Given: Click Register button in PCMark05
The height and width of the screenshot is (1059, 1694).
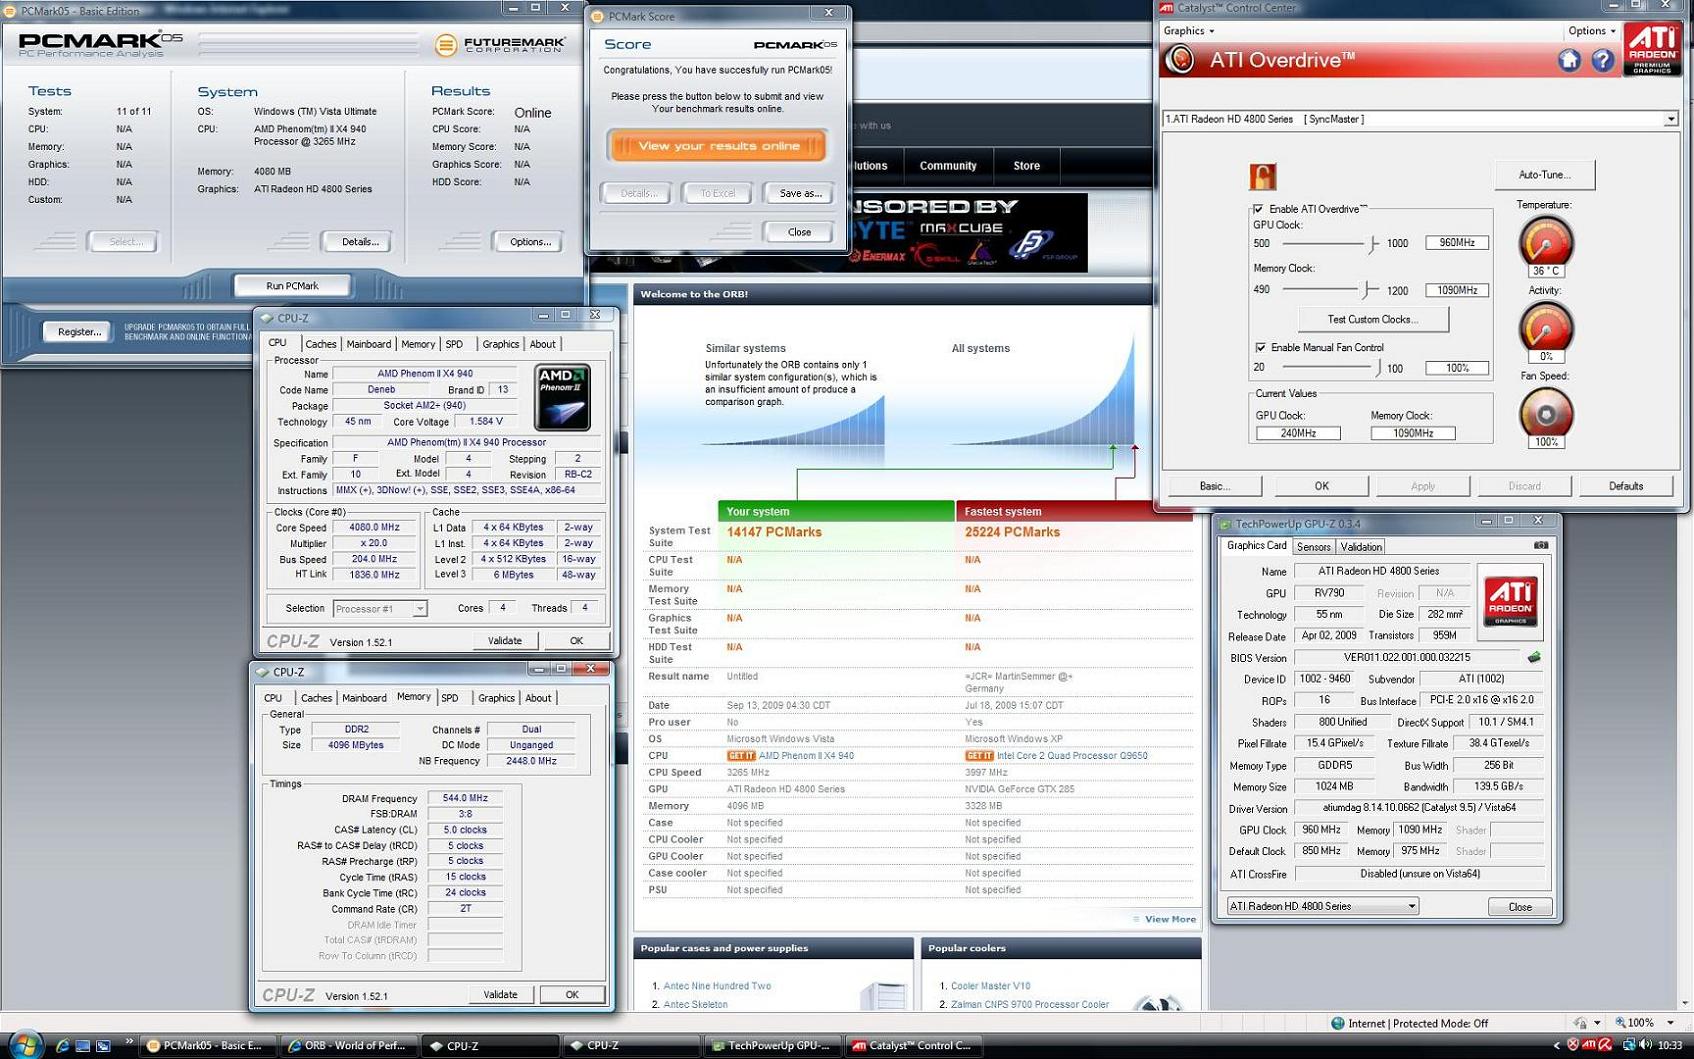Looking at the screenshot, I should point(79,331).
